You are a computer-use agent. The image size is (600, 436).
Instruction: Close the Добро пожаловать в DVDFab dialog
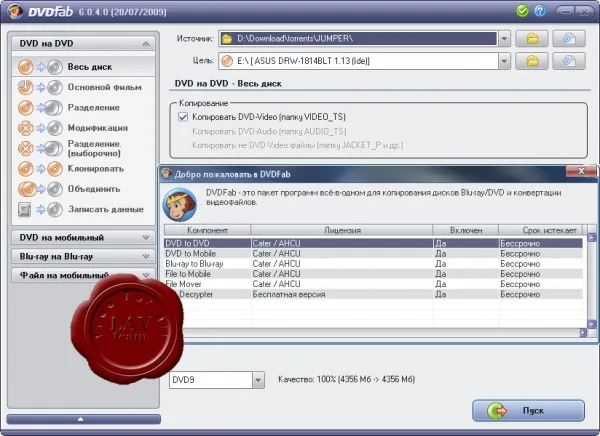581,171
